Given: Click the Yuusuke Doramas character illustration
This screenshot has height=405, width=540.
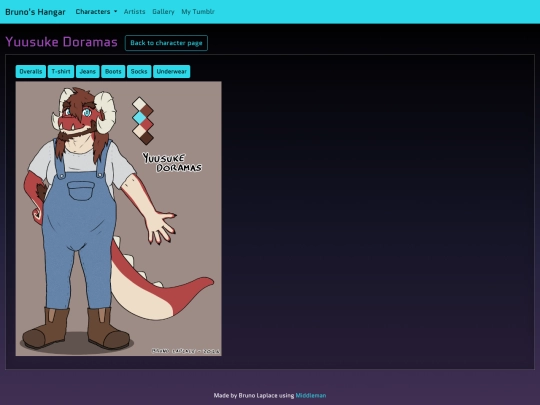Looking at the screenshot, I should 118,219.
